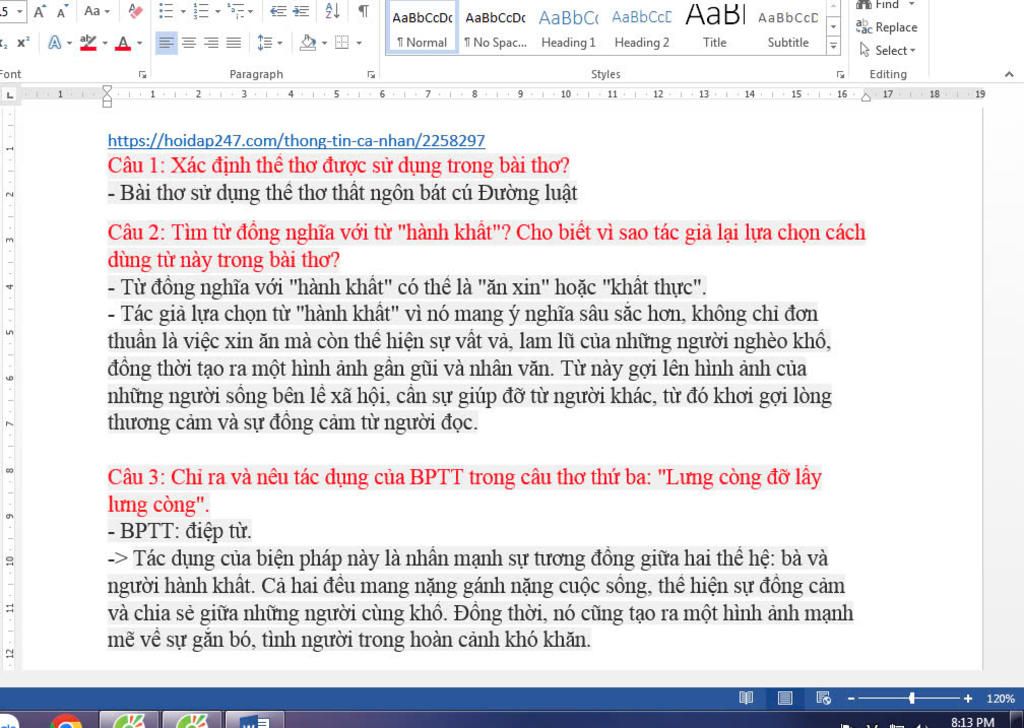Click the line '- BPTT: điệp từ.'
The image size is (1024, 728).
click(180, 531)
